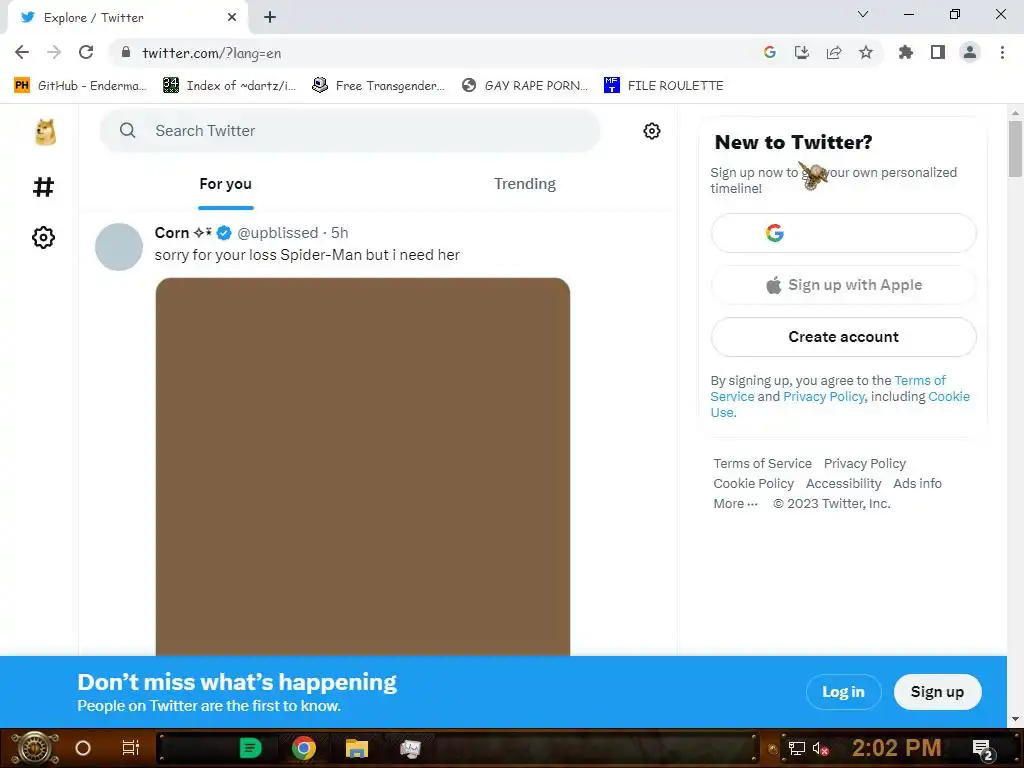
Task: Click the Google icon in address bar
Action: (x=769, y=52)
